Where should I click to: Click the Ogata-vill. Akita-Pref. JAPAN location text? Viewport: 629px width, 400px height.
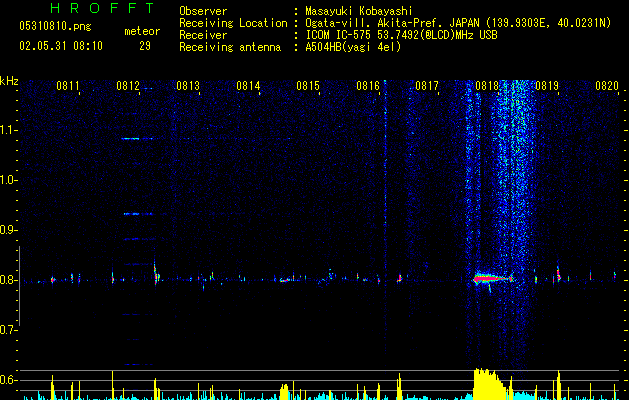458,23
